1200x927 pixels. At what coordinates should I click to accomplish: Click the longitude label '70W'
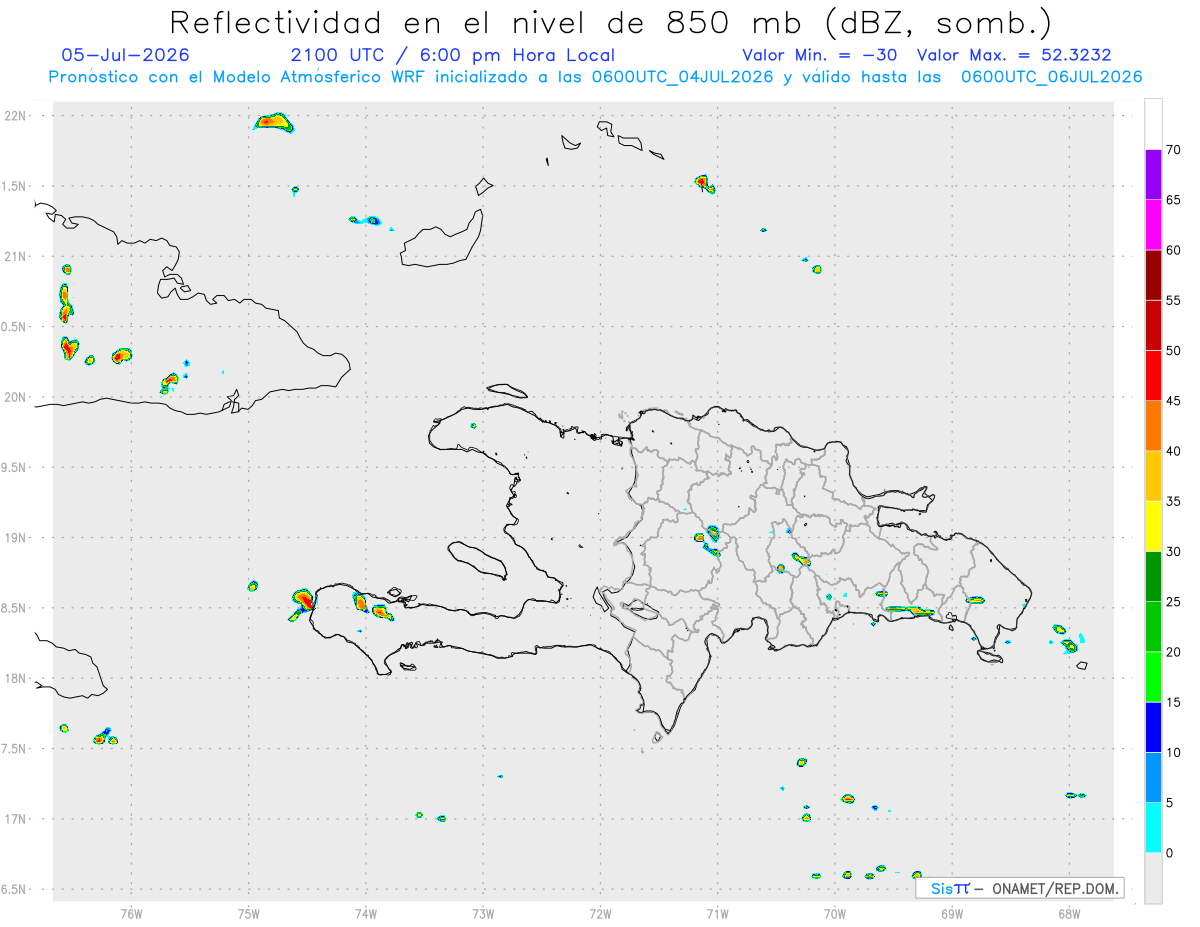coord(835,912)
